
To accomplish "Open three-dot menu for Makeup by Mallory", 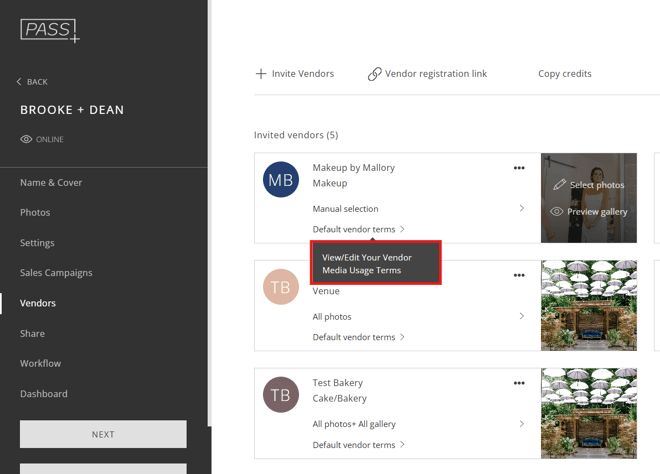I will tap(519, 168).
